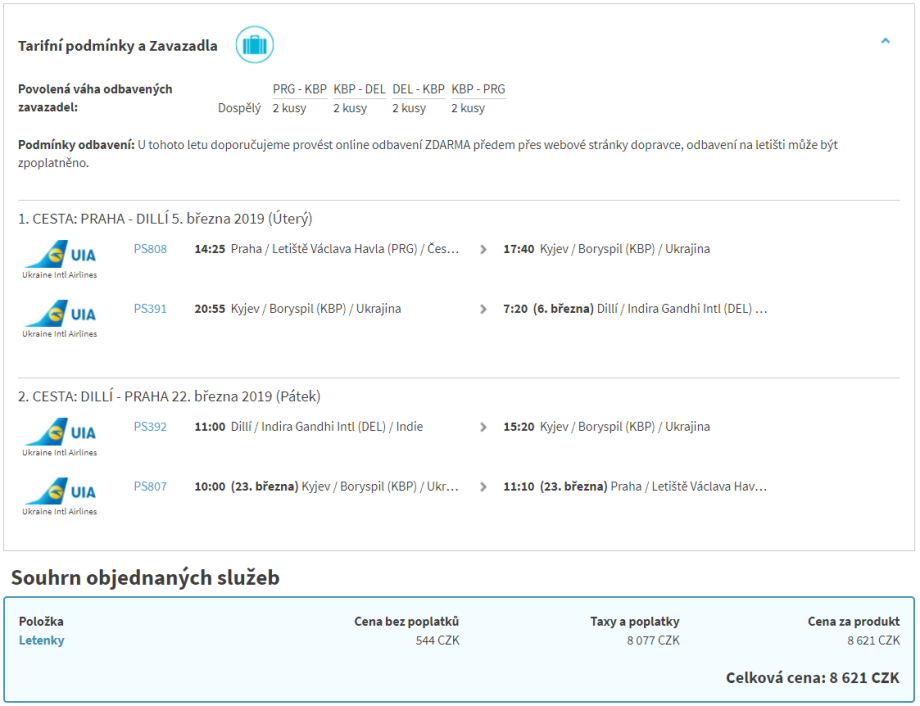Click UIA airline logo for flight PS392

point(60,437)
